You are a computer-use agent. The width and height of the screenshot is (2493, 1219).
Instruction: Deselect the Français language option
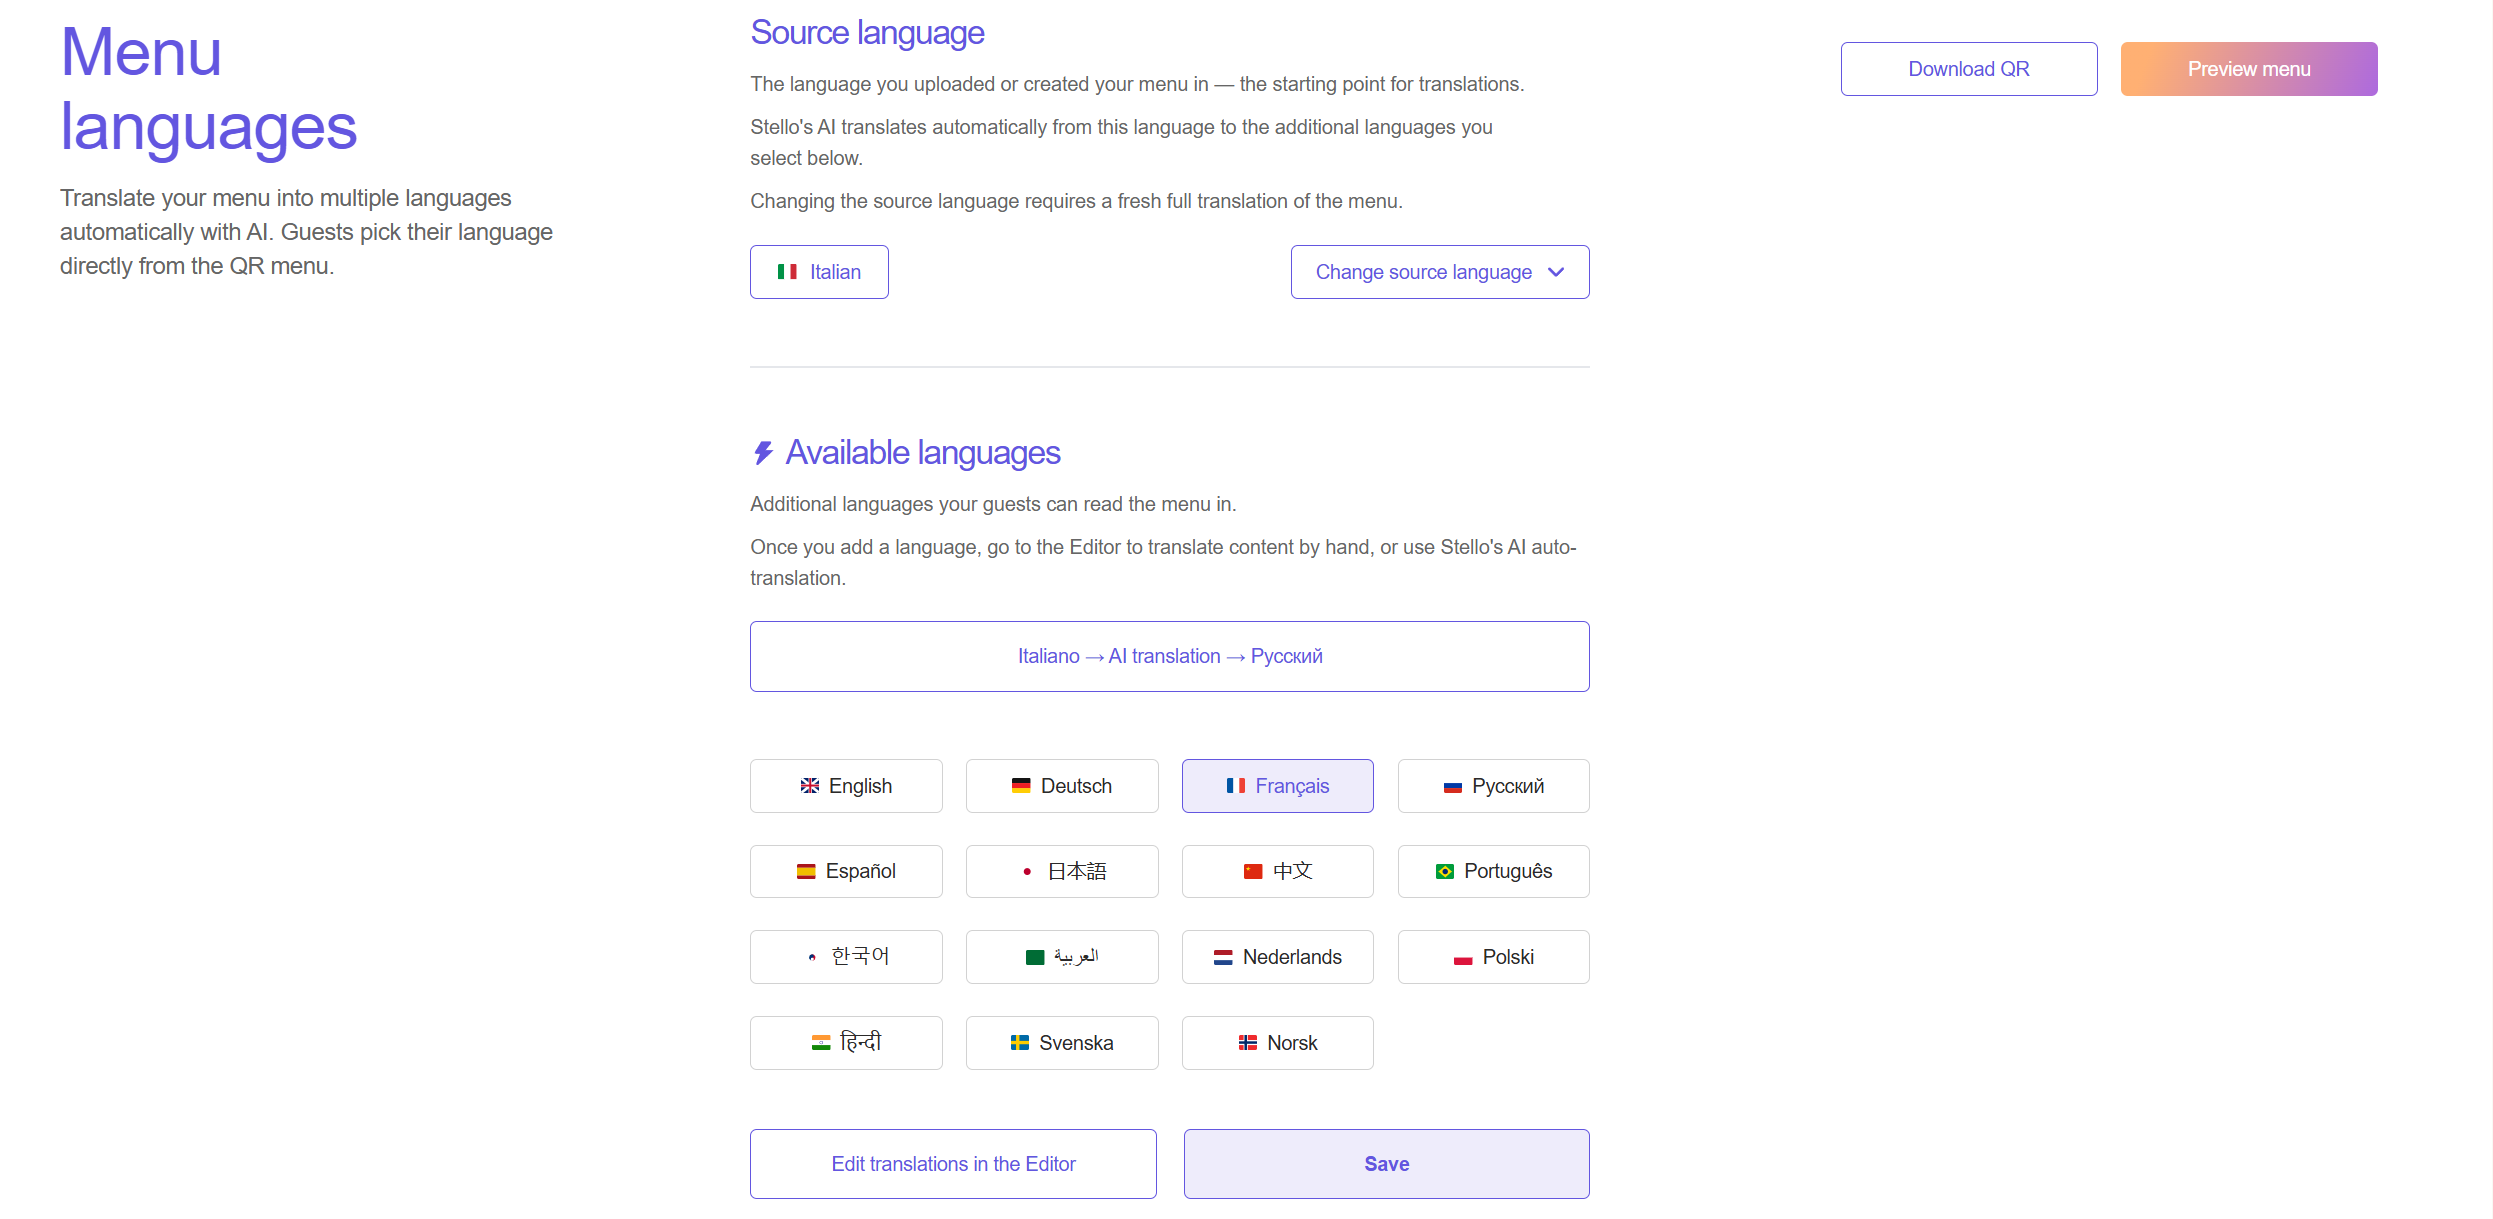click(x=1277, y=786)
